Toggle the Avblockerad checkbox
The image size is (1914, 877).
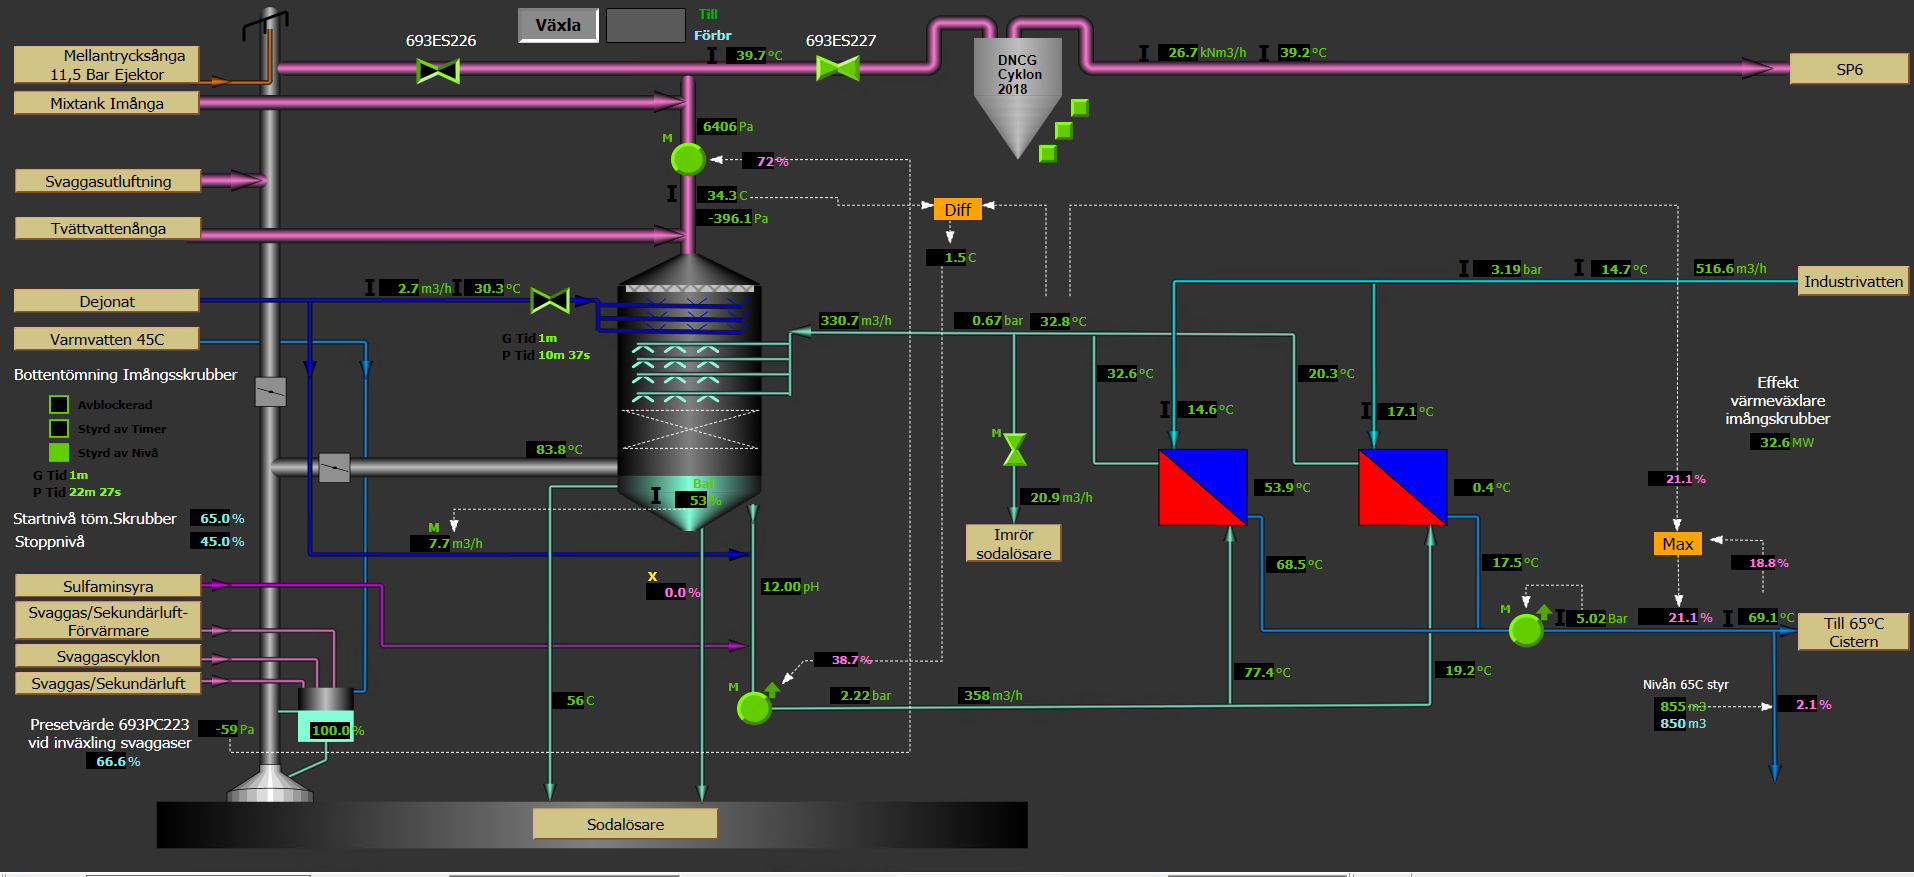tap(59, 405)
